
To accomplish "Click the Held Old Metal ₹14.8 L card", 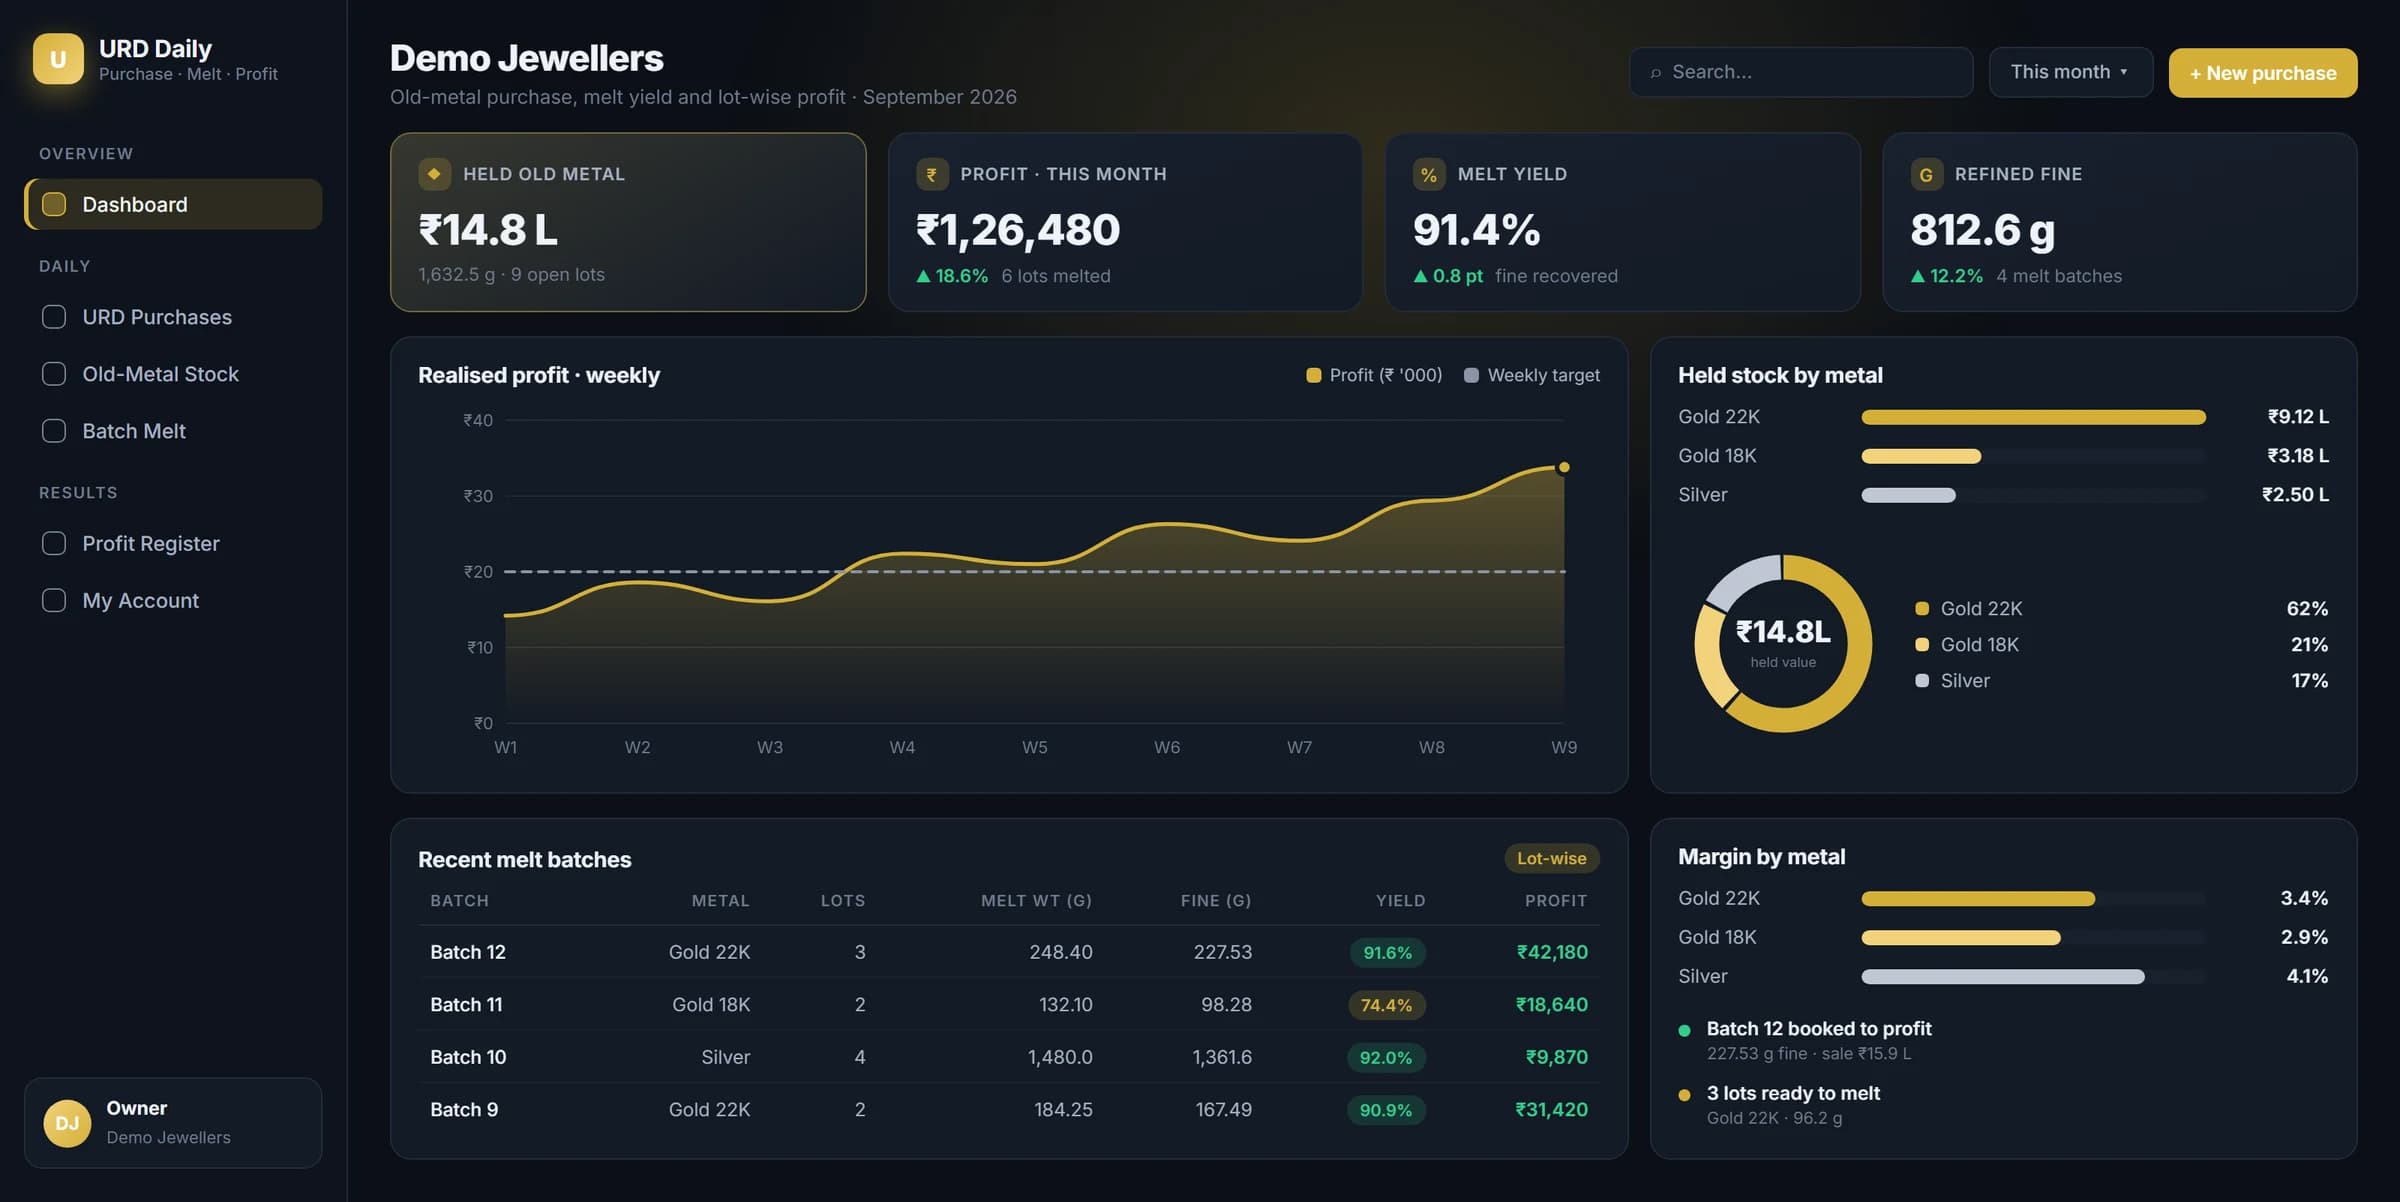I will click(628, 222).
